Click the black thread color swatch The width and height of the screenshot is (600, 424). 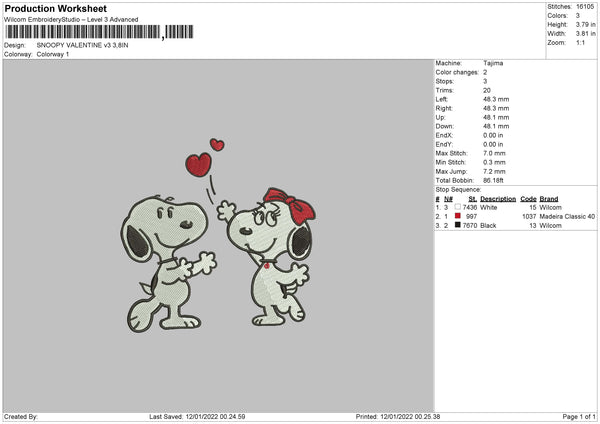[x=457, y=225]
